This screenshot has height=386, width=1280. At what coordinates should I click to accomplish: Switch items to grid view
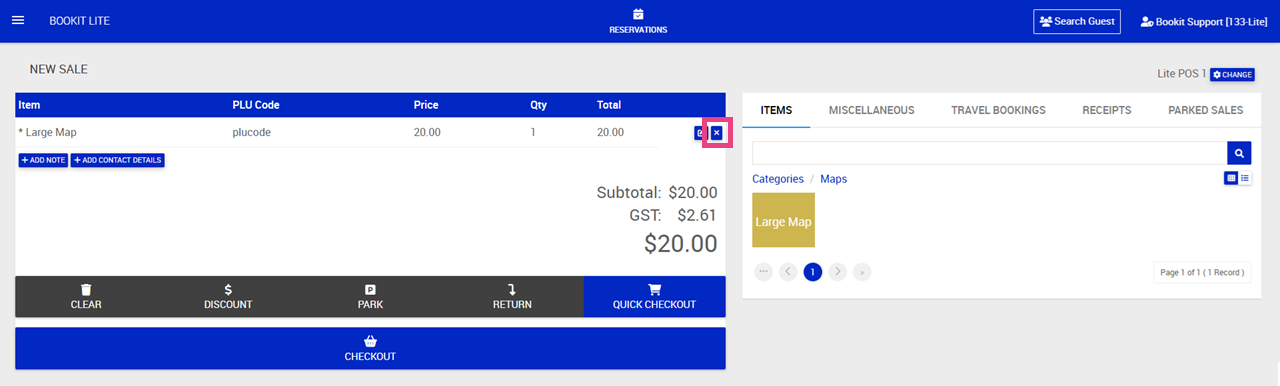(x=1232, y=178)
